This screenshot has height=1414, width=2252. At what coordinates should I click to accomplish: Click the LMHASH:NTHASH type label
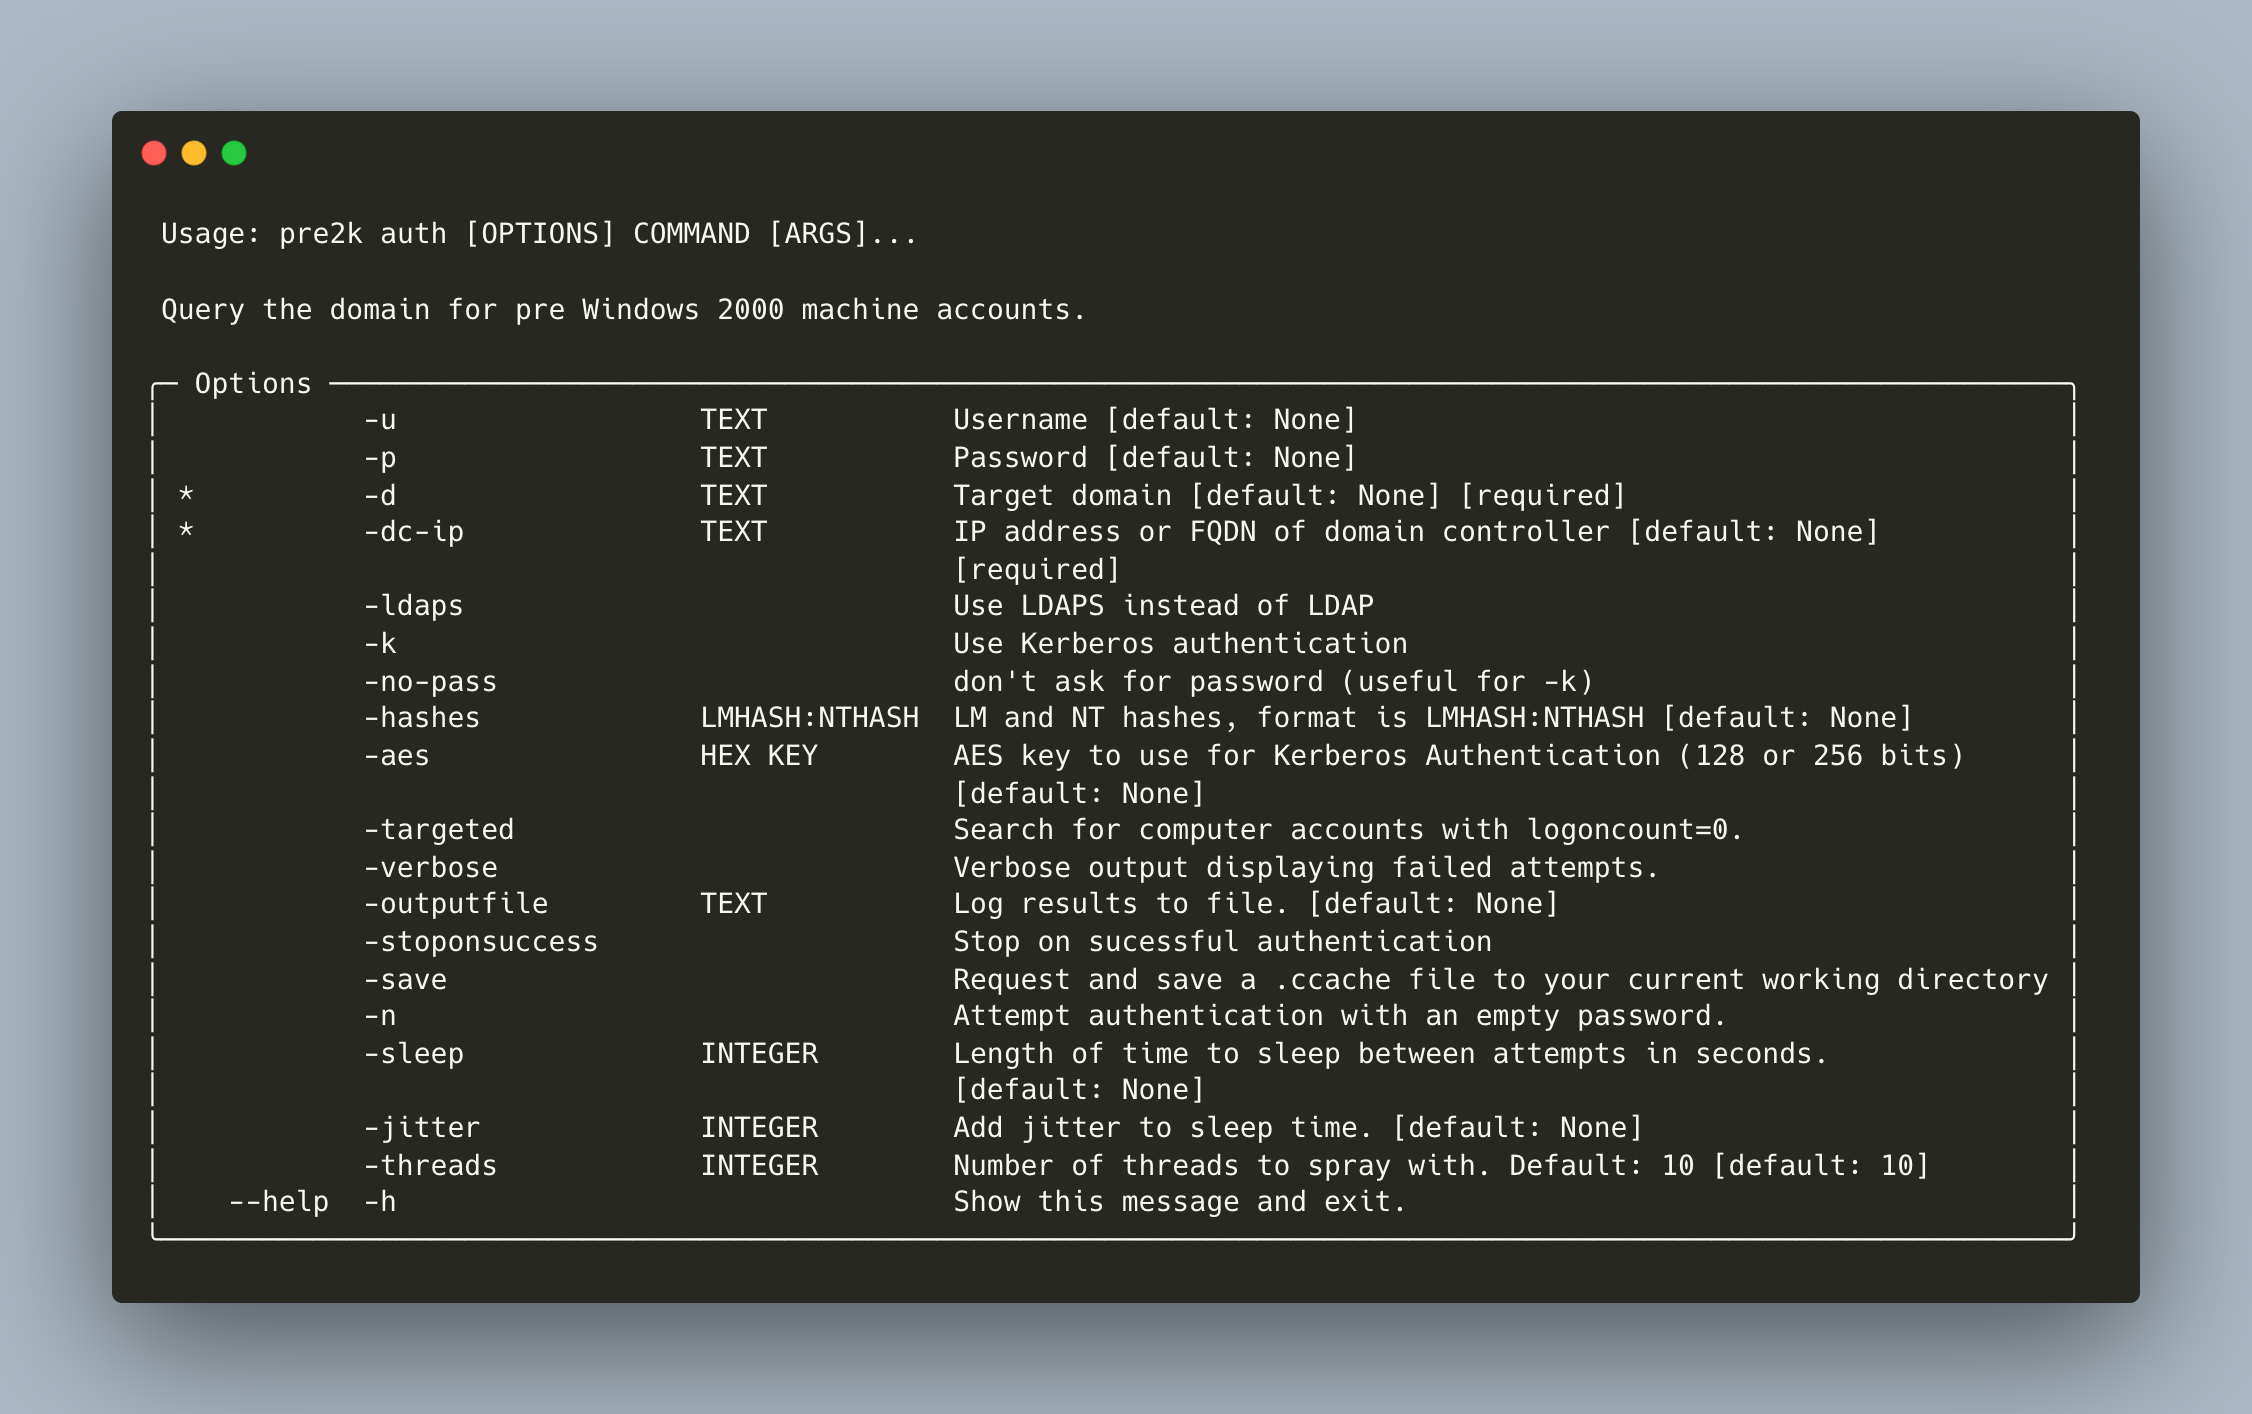click(809, 717)
